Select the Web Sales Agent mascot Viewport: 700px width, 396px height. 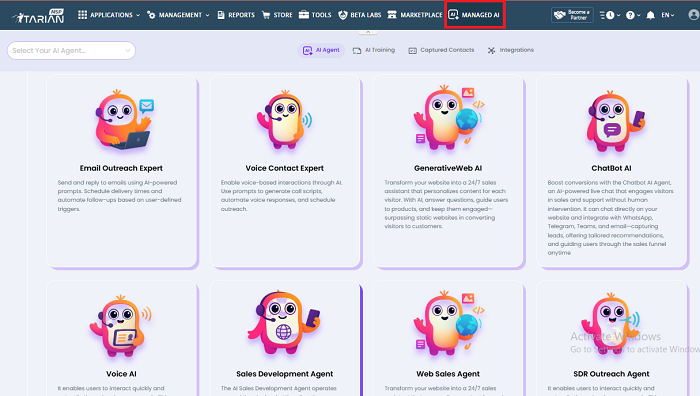click(x=448, y=324)
